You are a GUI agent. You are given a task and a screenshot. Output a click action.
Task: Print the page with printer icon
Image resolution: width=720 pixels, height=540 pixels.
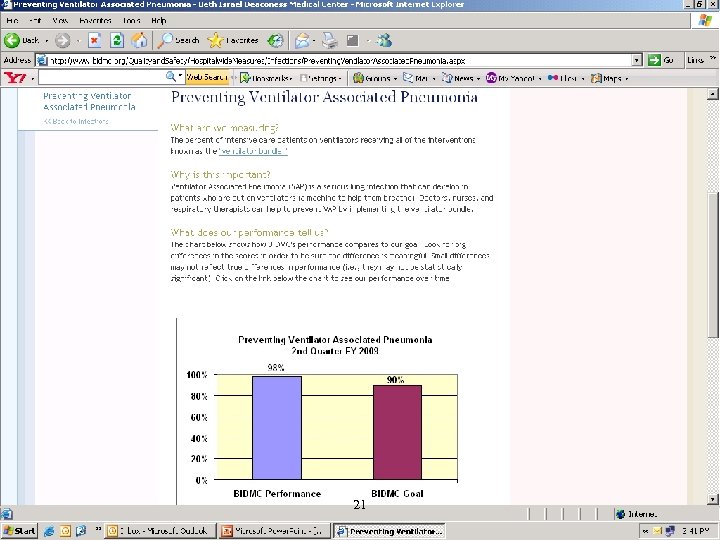[329, 41]
